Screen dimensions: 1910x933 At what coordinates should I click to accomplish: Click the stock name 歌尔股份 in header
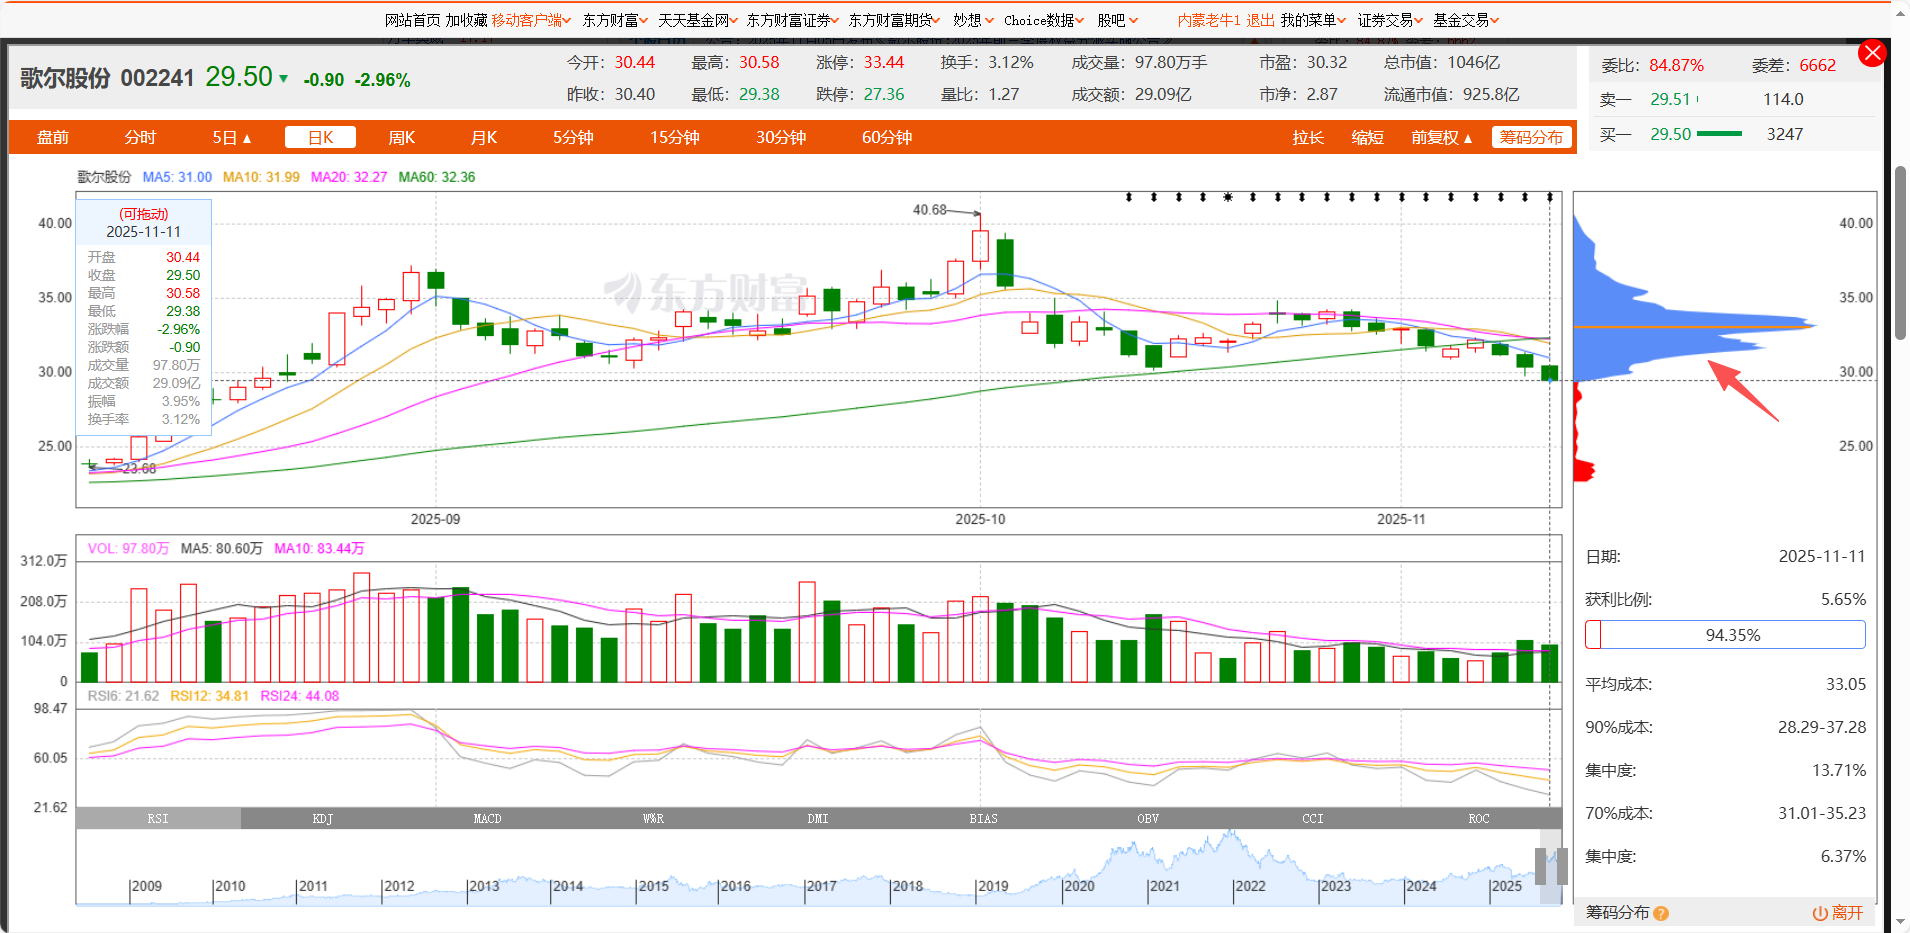click(65, 78)
